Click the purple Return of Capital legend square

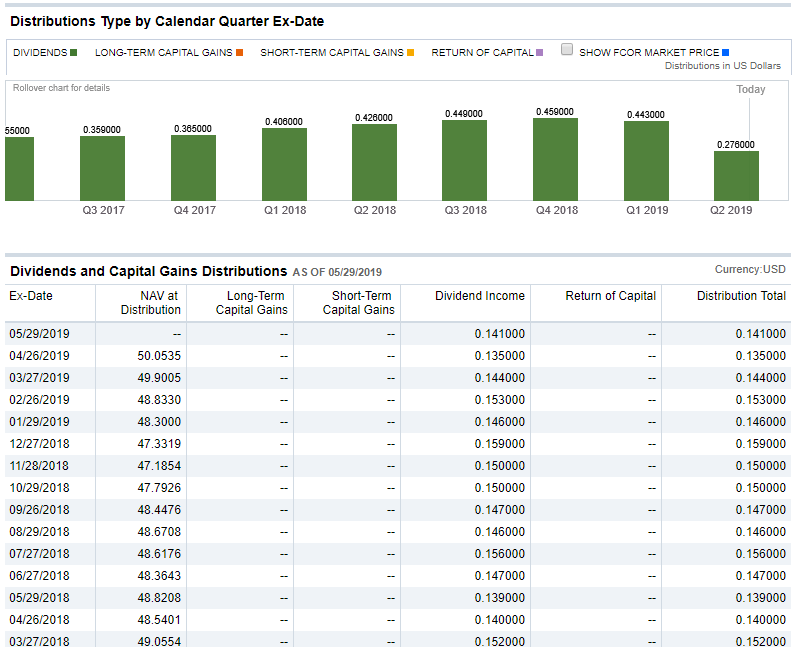540,53
